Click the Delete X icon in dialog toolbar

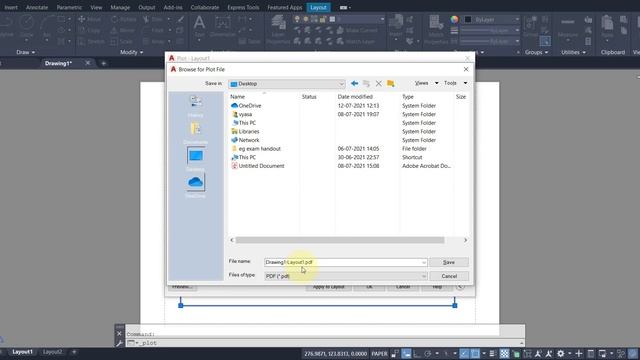point(378,83)
